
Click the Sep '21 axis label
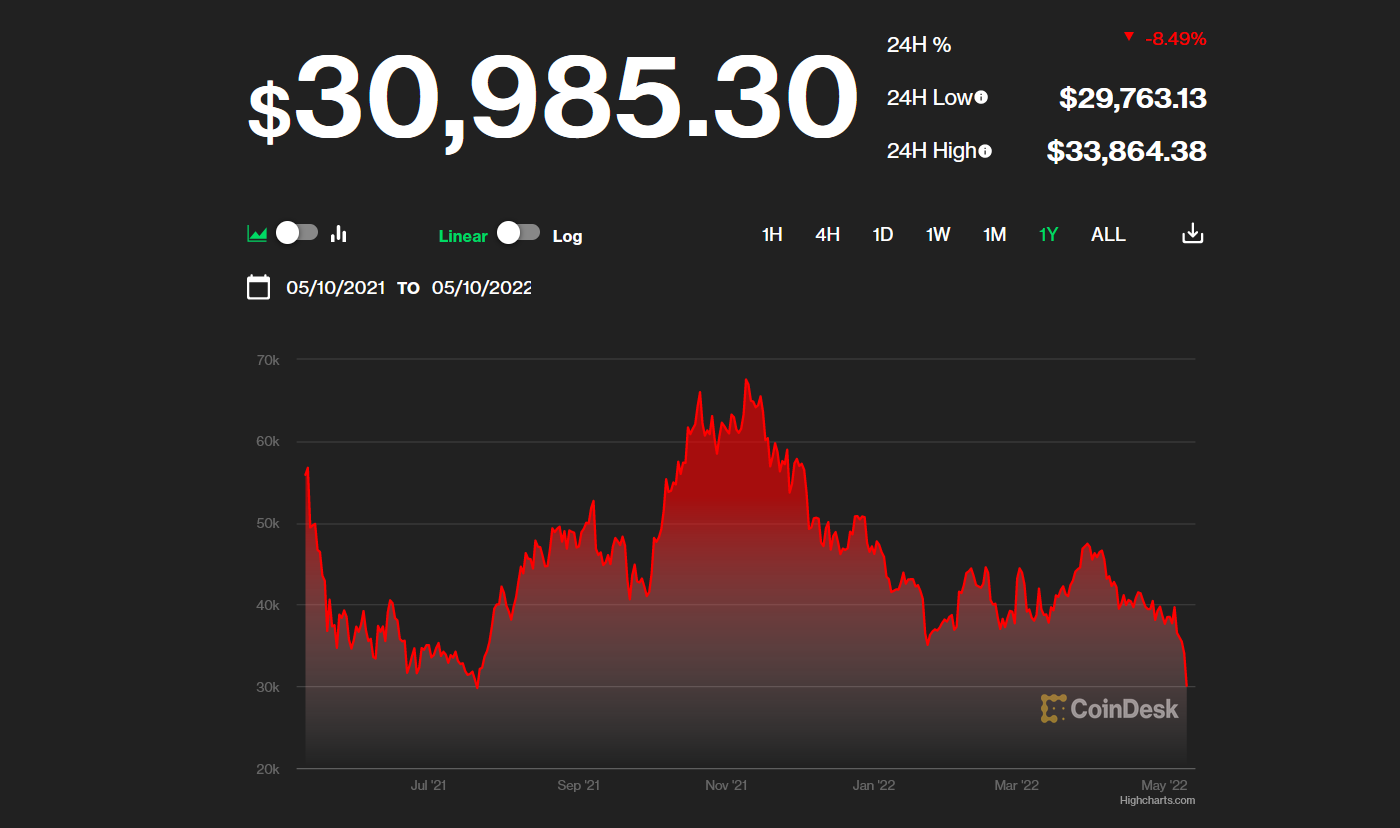tap(578, 785)
